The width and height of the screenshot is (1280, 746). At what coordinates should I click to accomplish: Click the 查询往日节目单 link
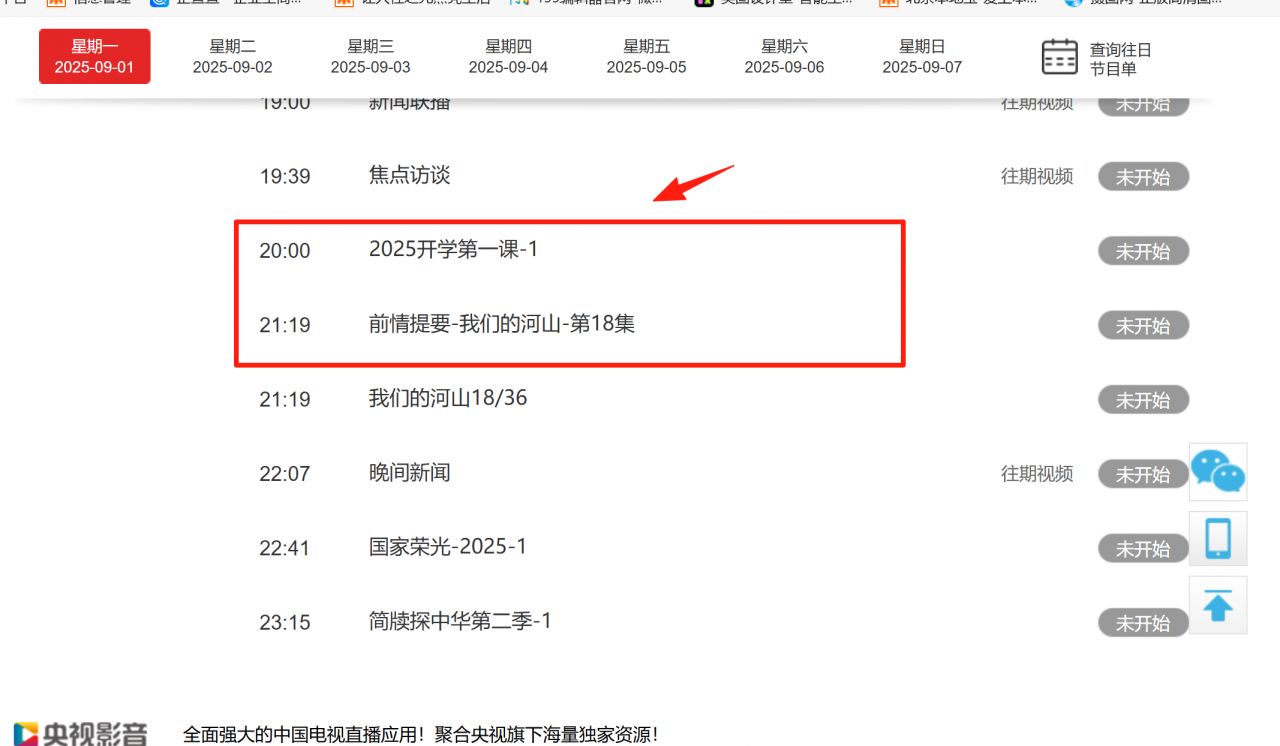point(1120,59)
